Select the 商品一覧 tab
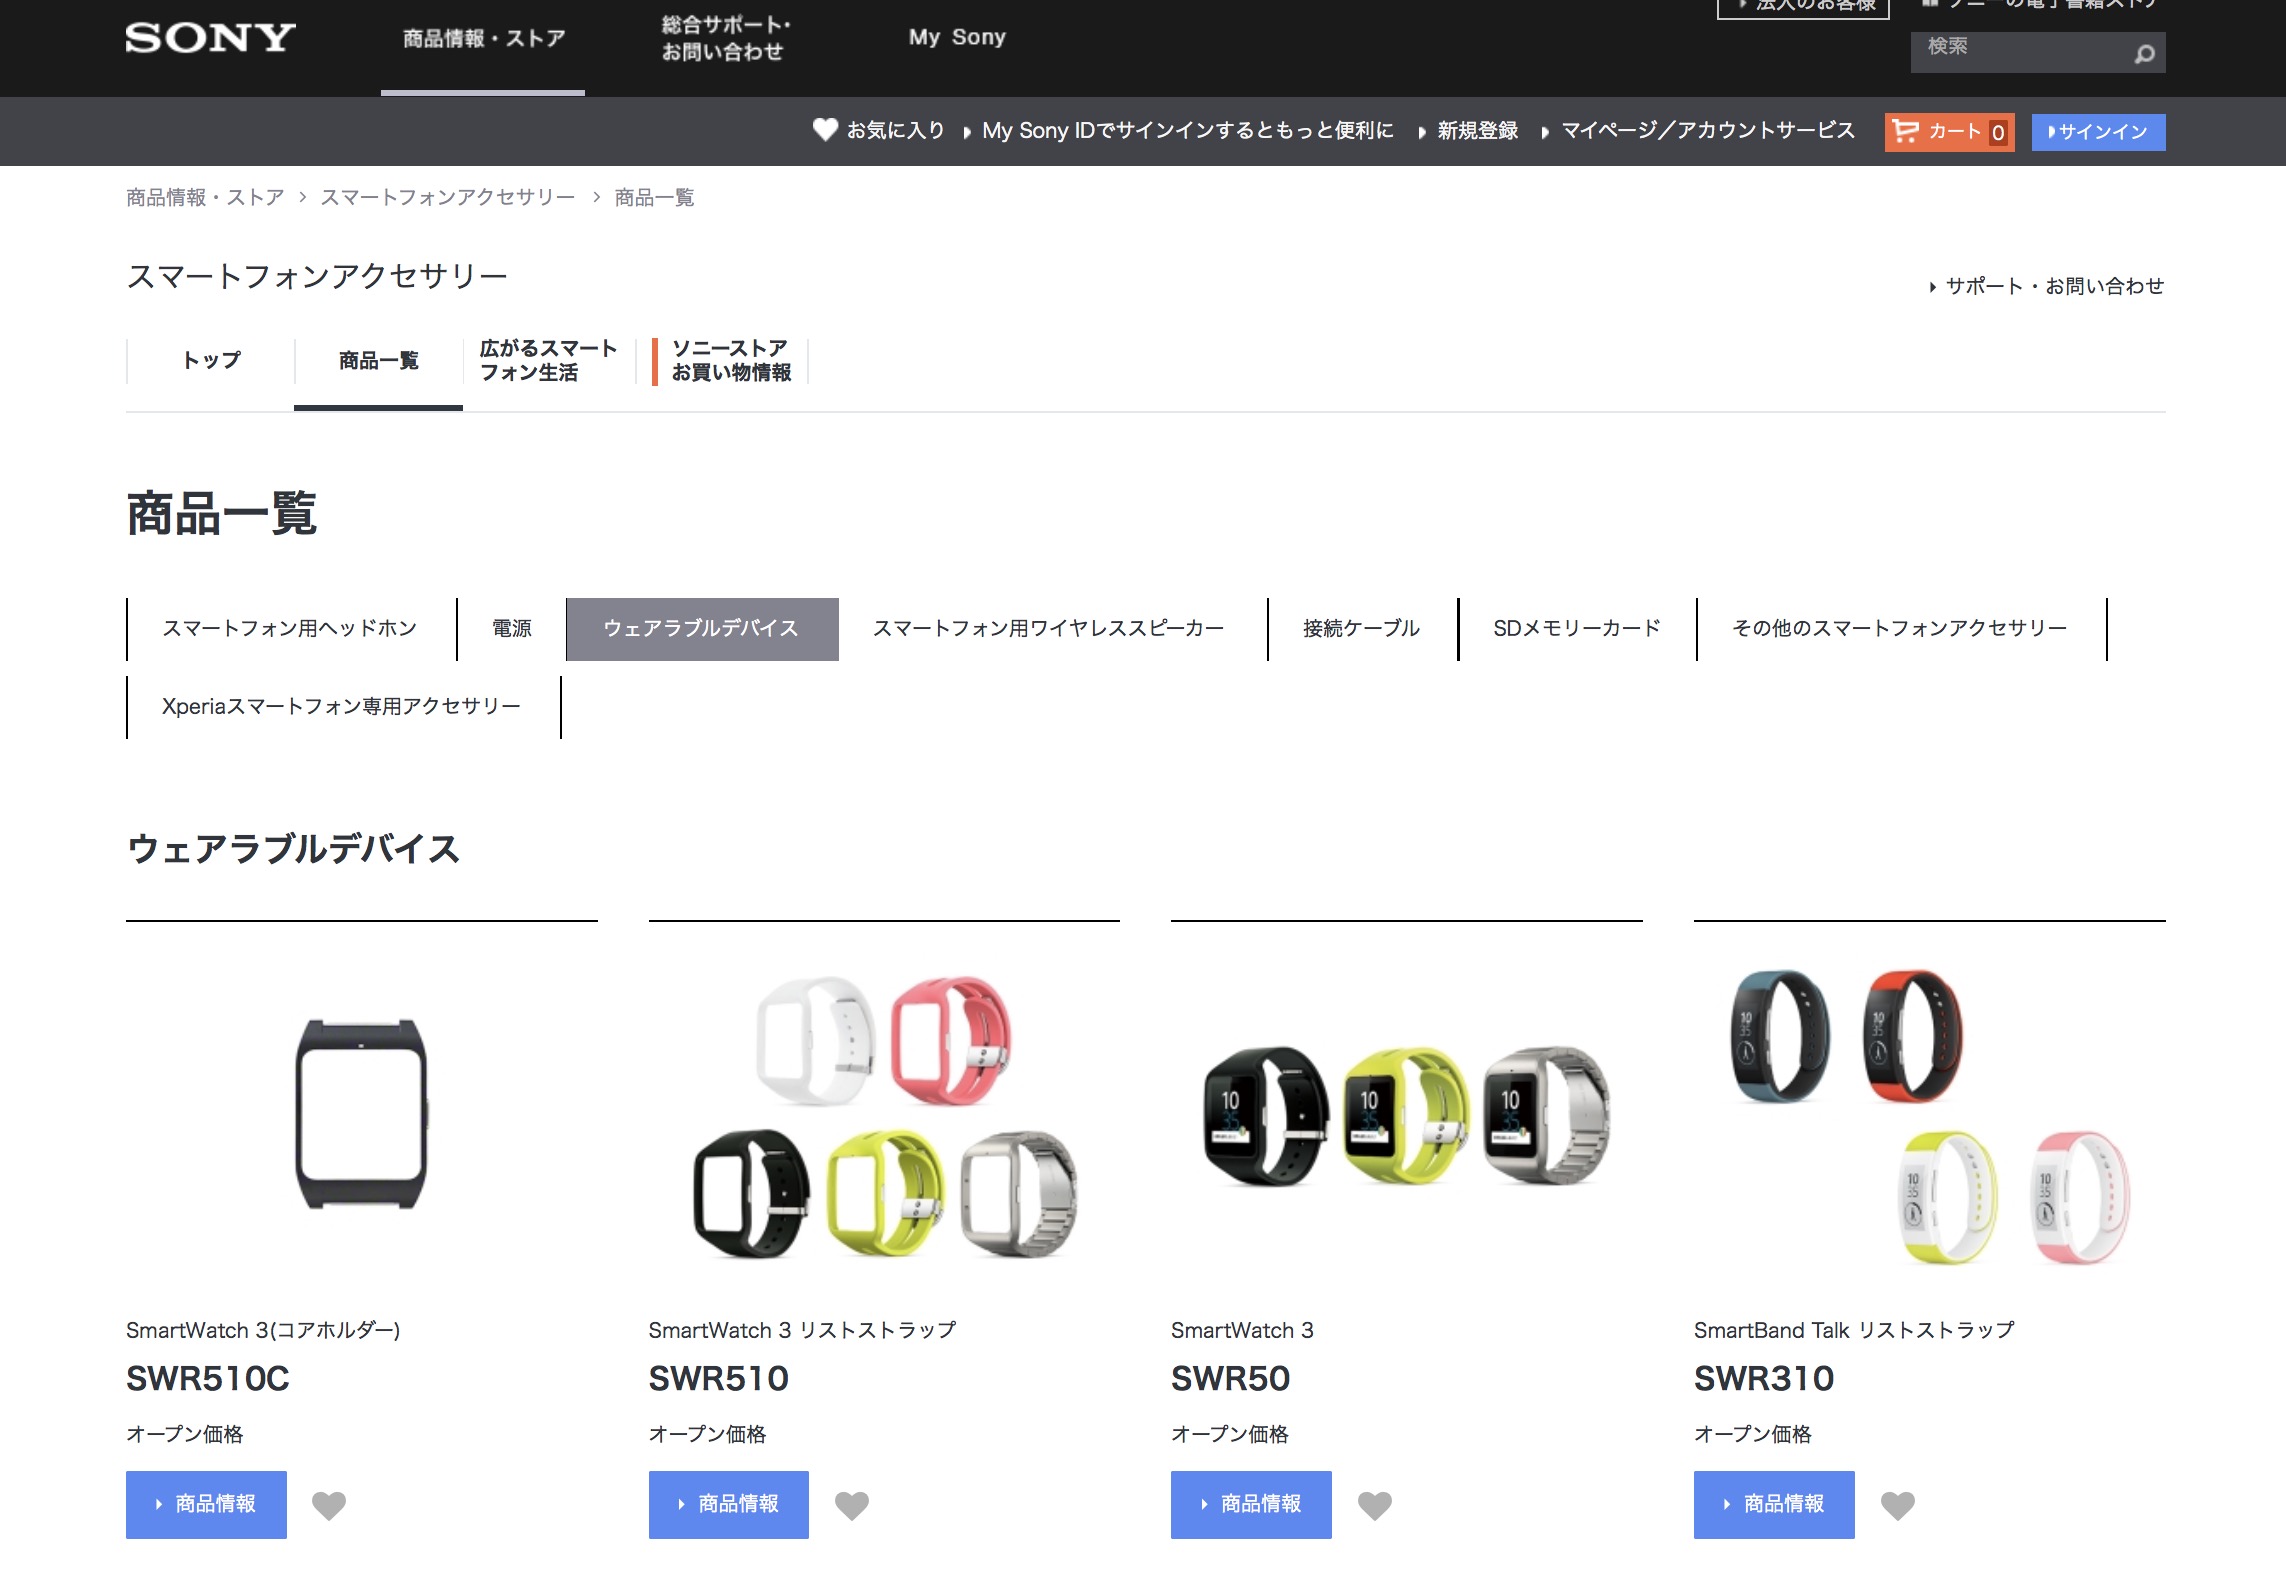 pos(378,360)
